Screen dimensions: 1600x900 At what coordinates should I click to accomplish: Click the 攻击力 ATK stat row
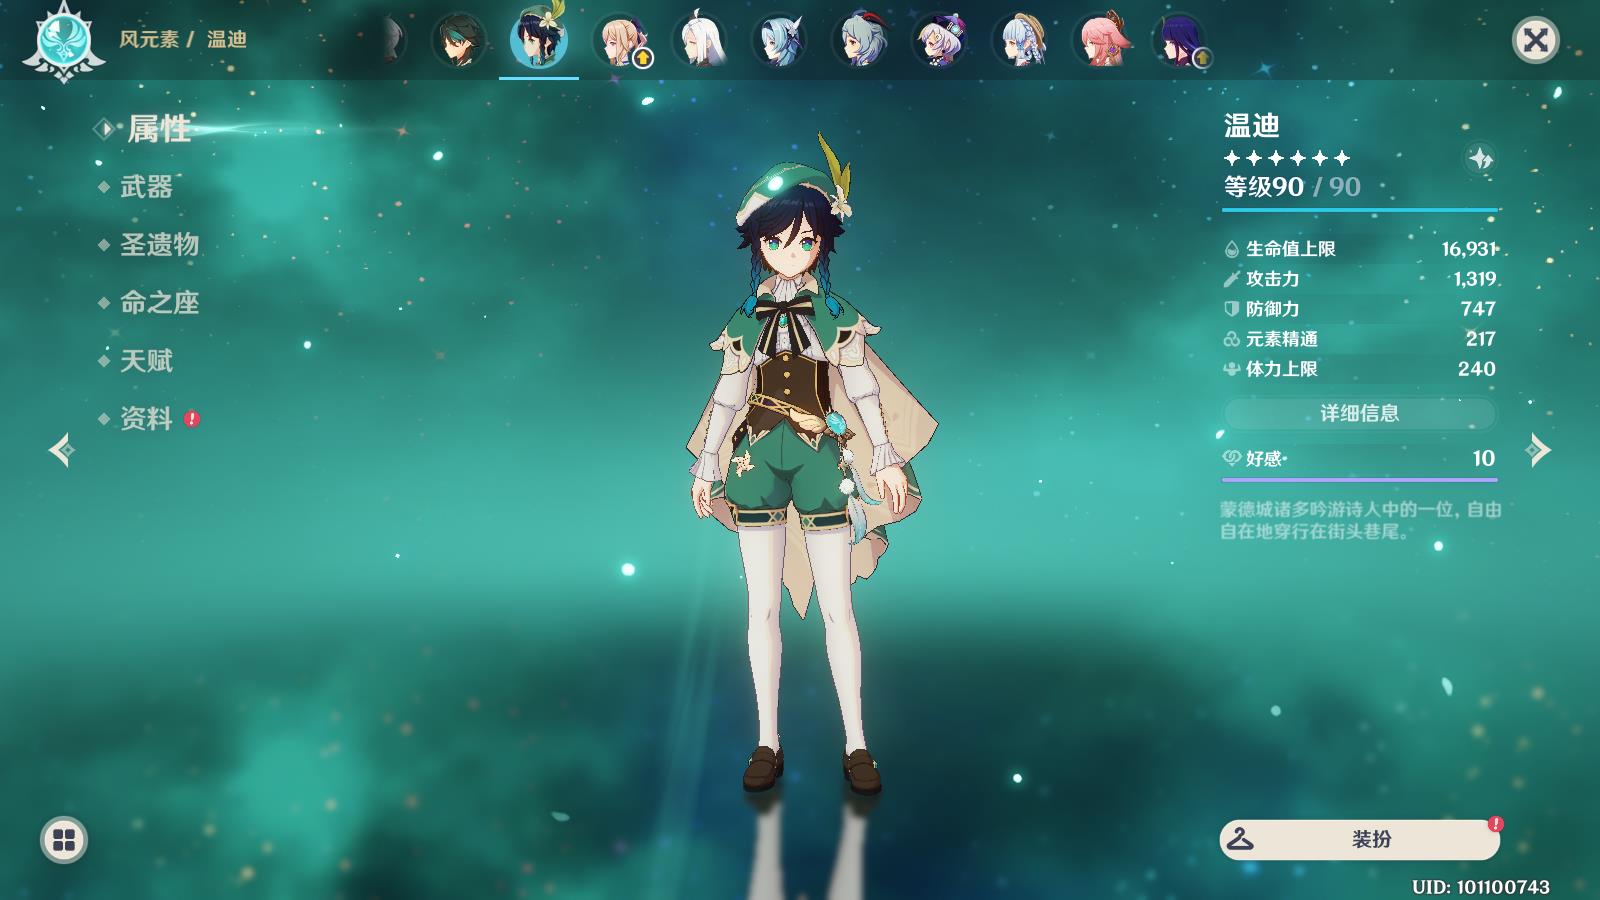(1360, 279)
